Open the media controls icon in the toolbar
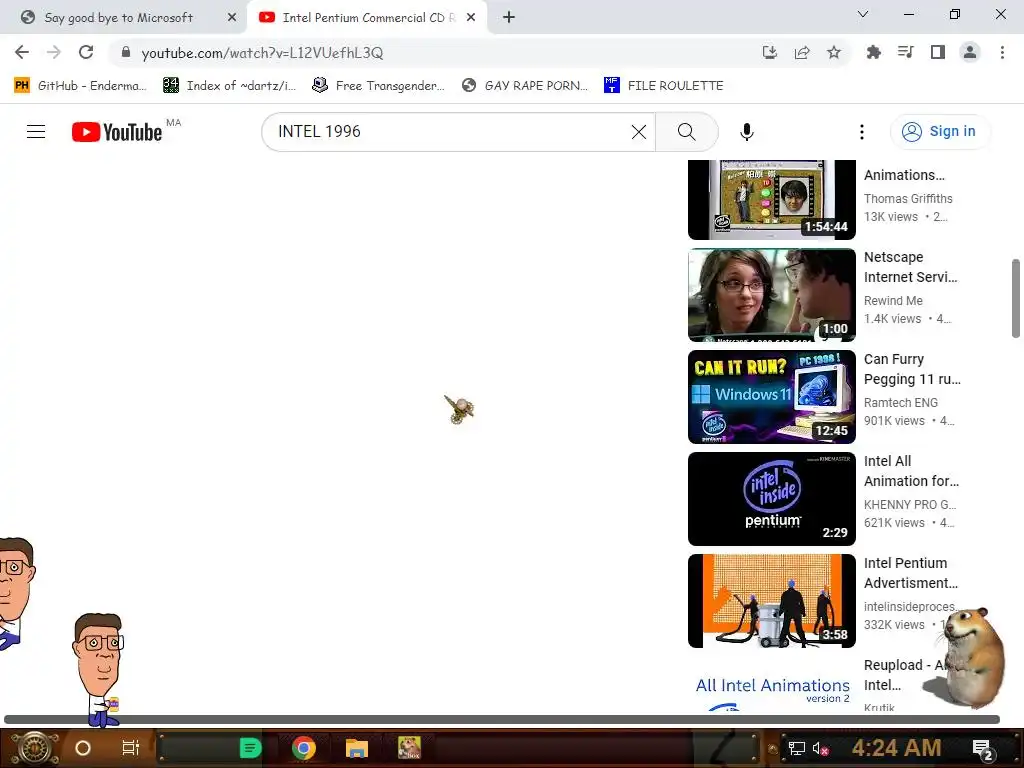1024x768 pixels. click(x=905, y=52)
